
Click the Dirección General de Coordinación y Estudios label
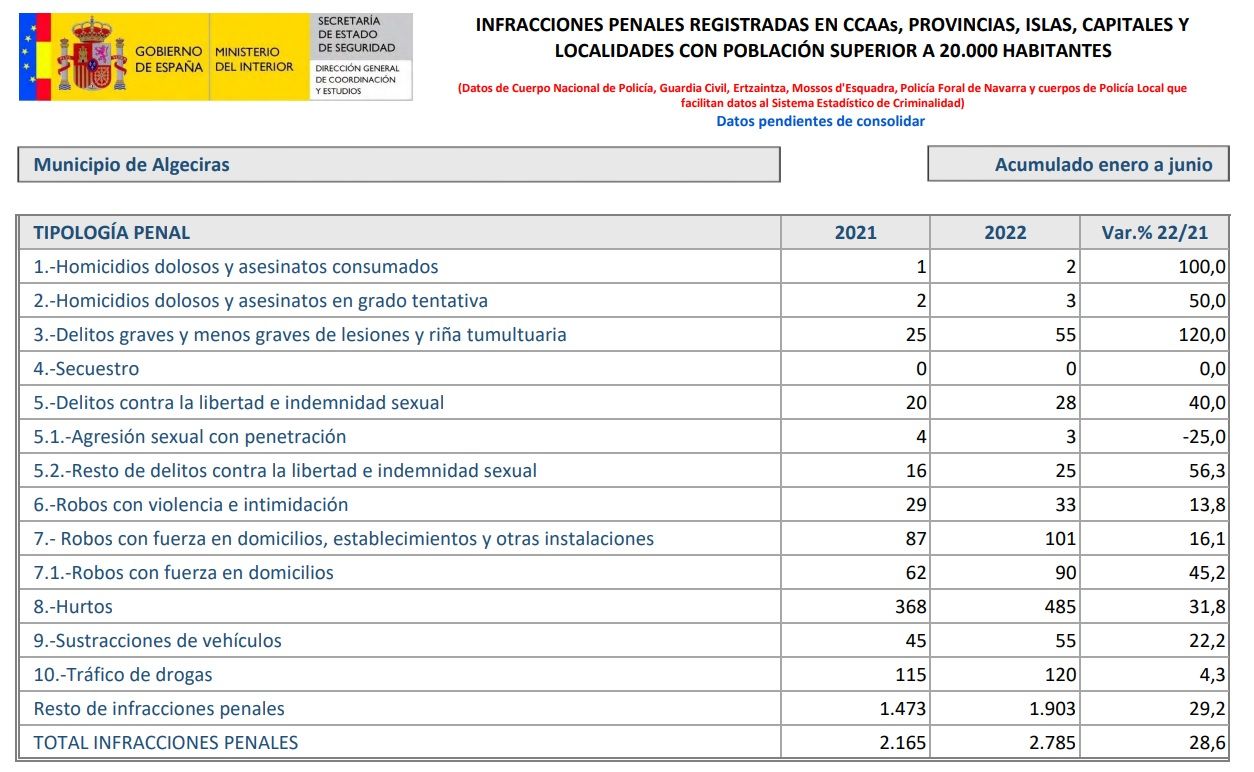click(360, 80)
